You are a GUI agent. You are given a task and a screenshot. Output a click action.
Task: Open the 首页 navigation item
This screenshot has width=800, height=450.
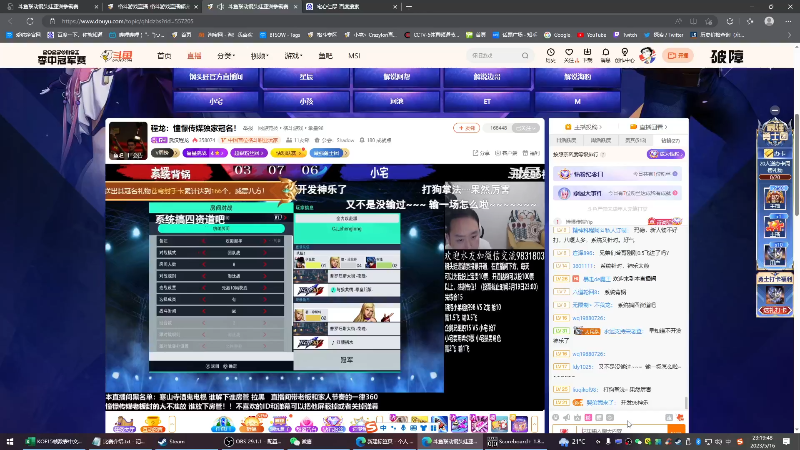pyautogui.click(x=164, y=56)
